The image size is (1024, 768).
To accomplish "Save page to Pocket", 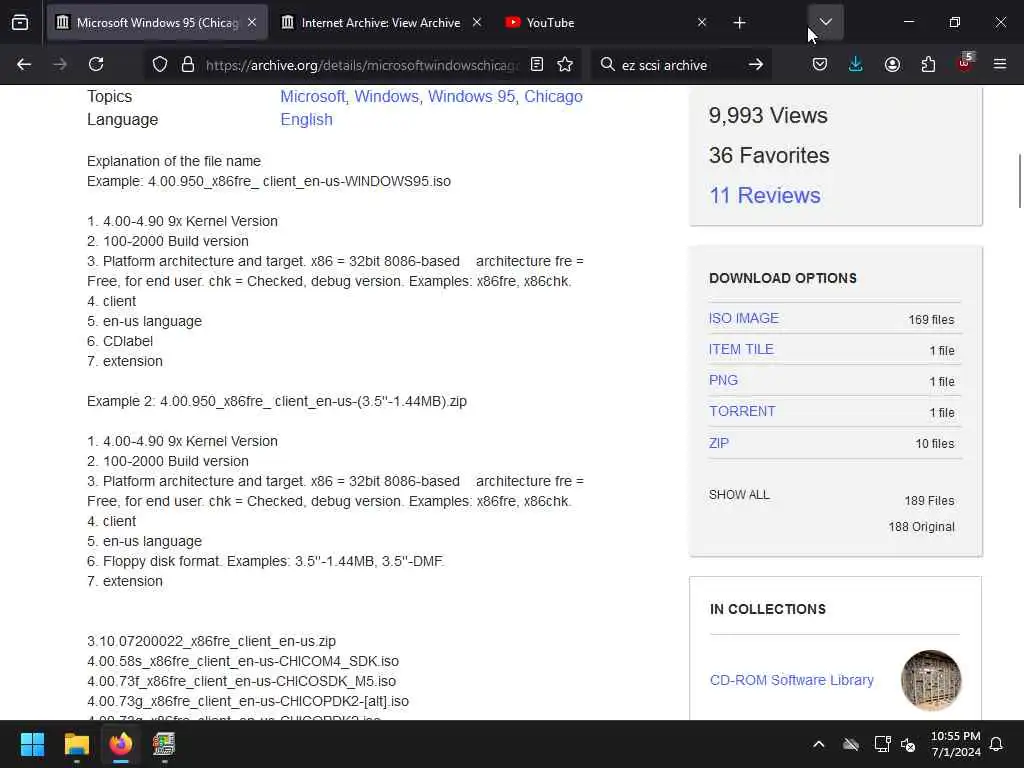I will click(820, 64).
